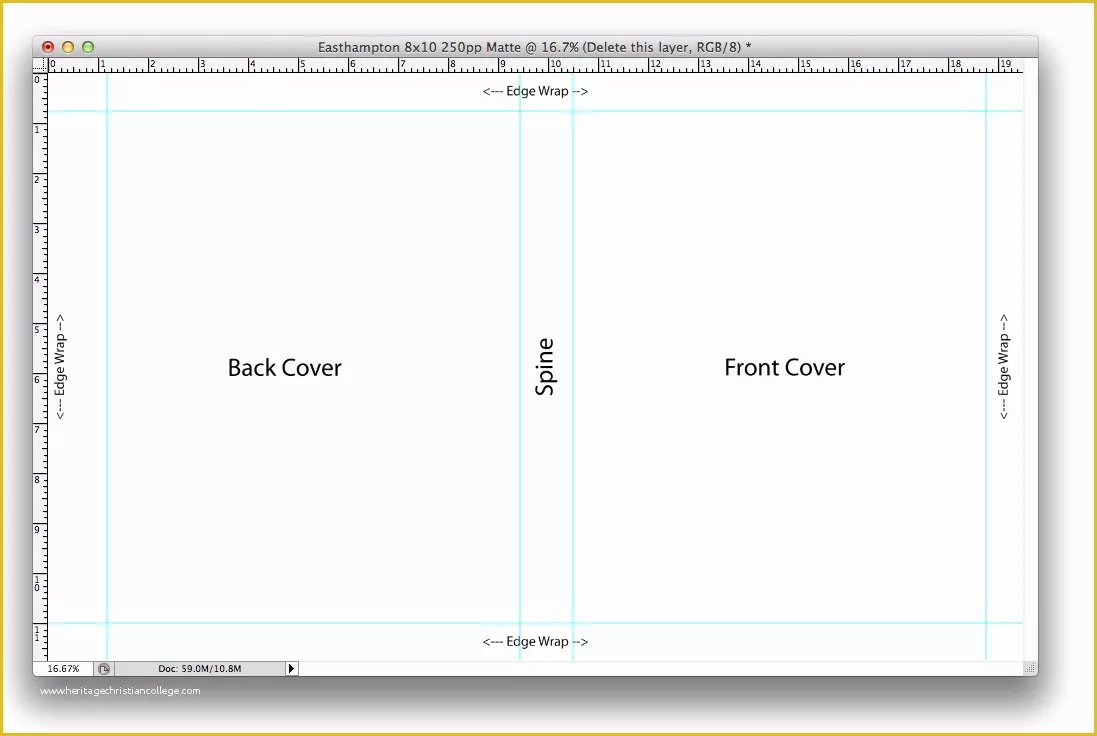Zoom the window with the green button
1097x736 pixels.
[x=88, y=47]
